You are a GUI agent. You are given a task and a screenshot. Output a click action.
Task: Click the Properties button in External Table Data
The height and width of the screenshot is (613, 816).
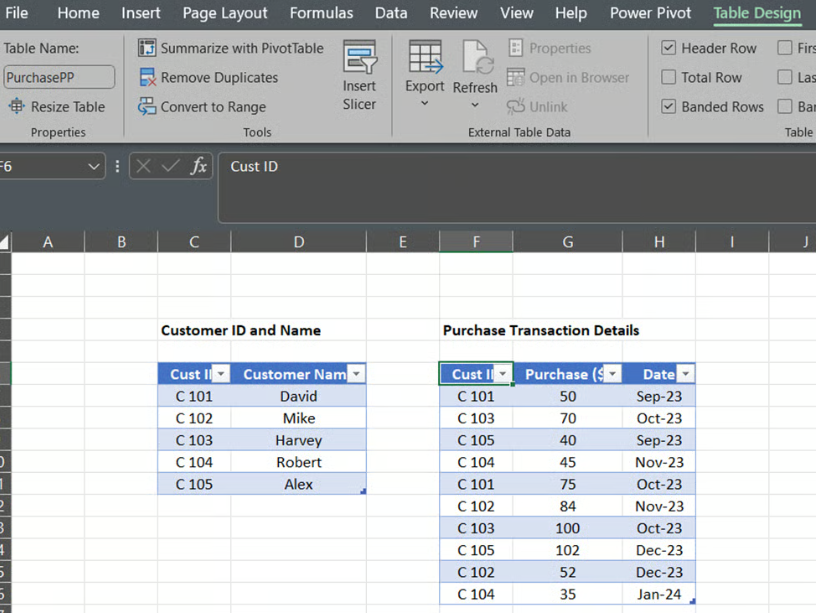(552, 47)
